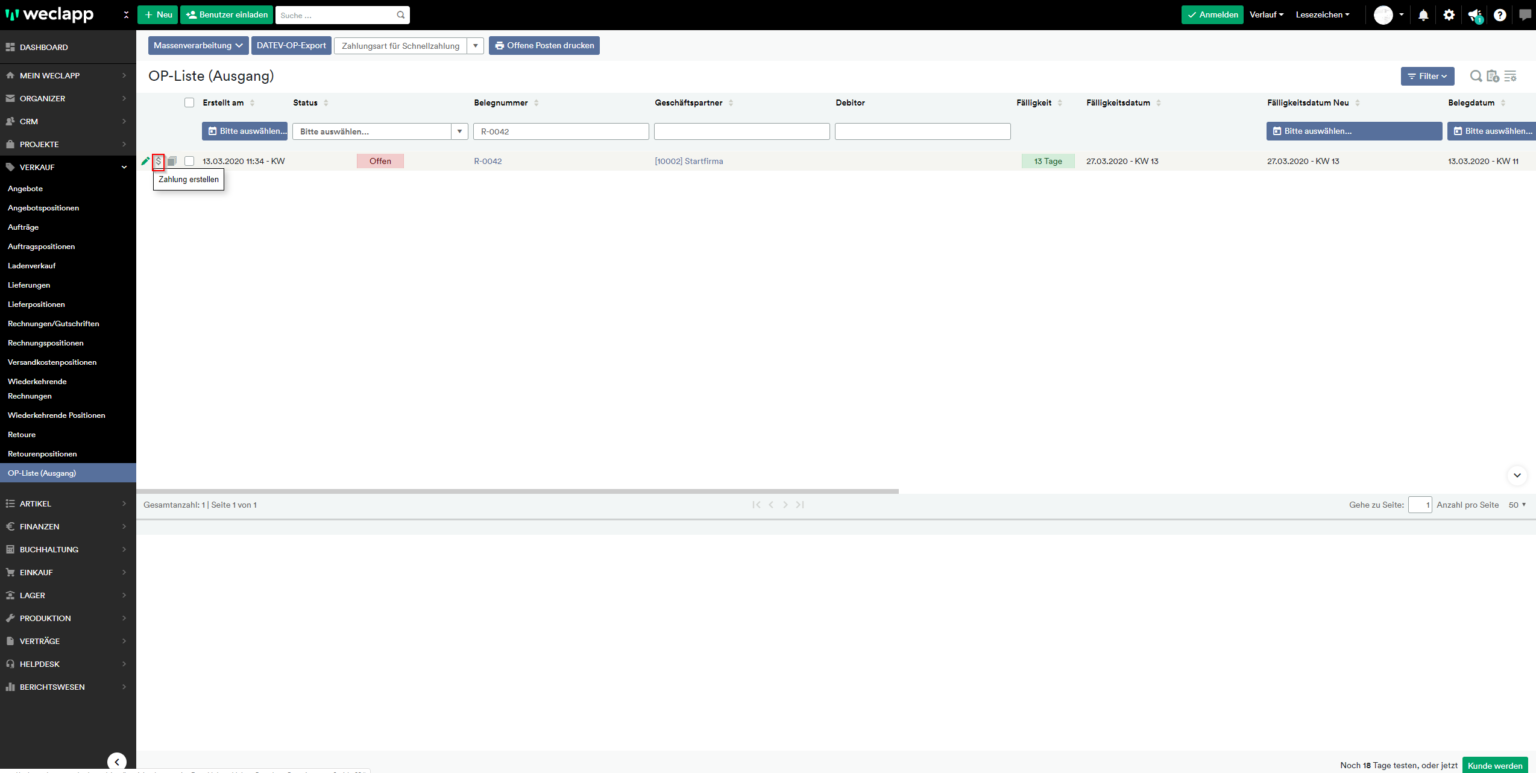The height and width of the screenshot is (773, 1536).
Task: Click the Offen status badge
Action: [380, 161]
